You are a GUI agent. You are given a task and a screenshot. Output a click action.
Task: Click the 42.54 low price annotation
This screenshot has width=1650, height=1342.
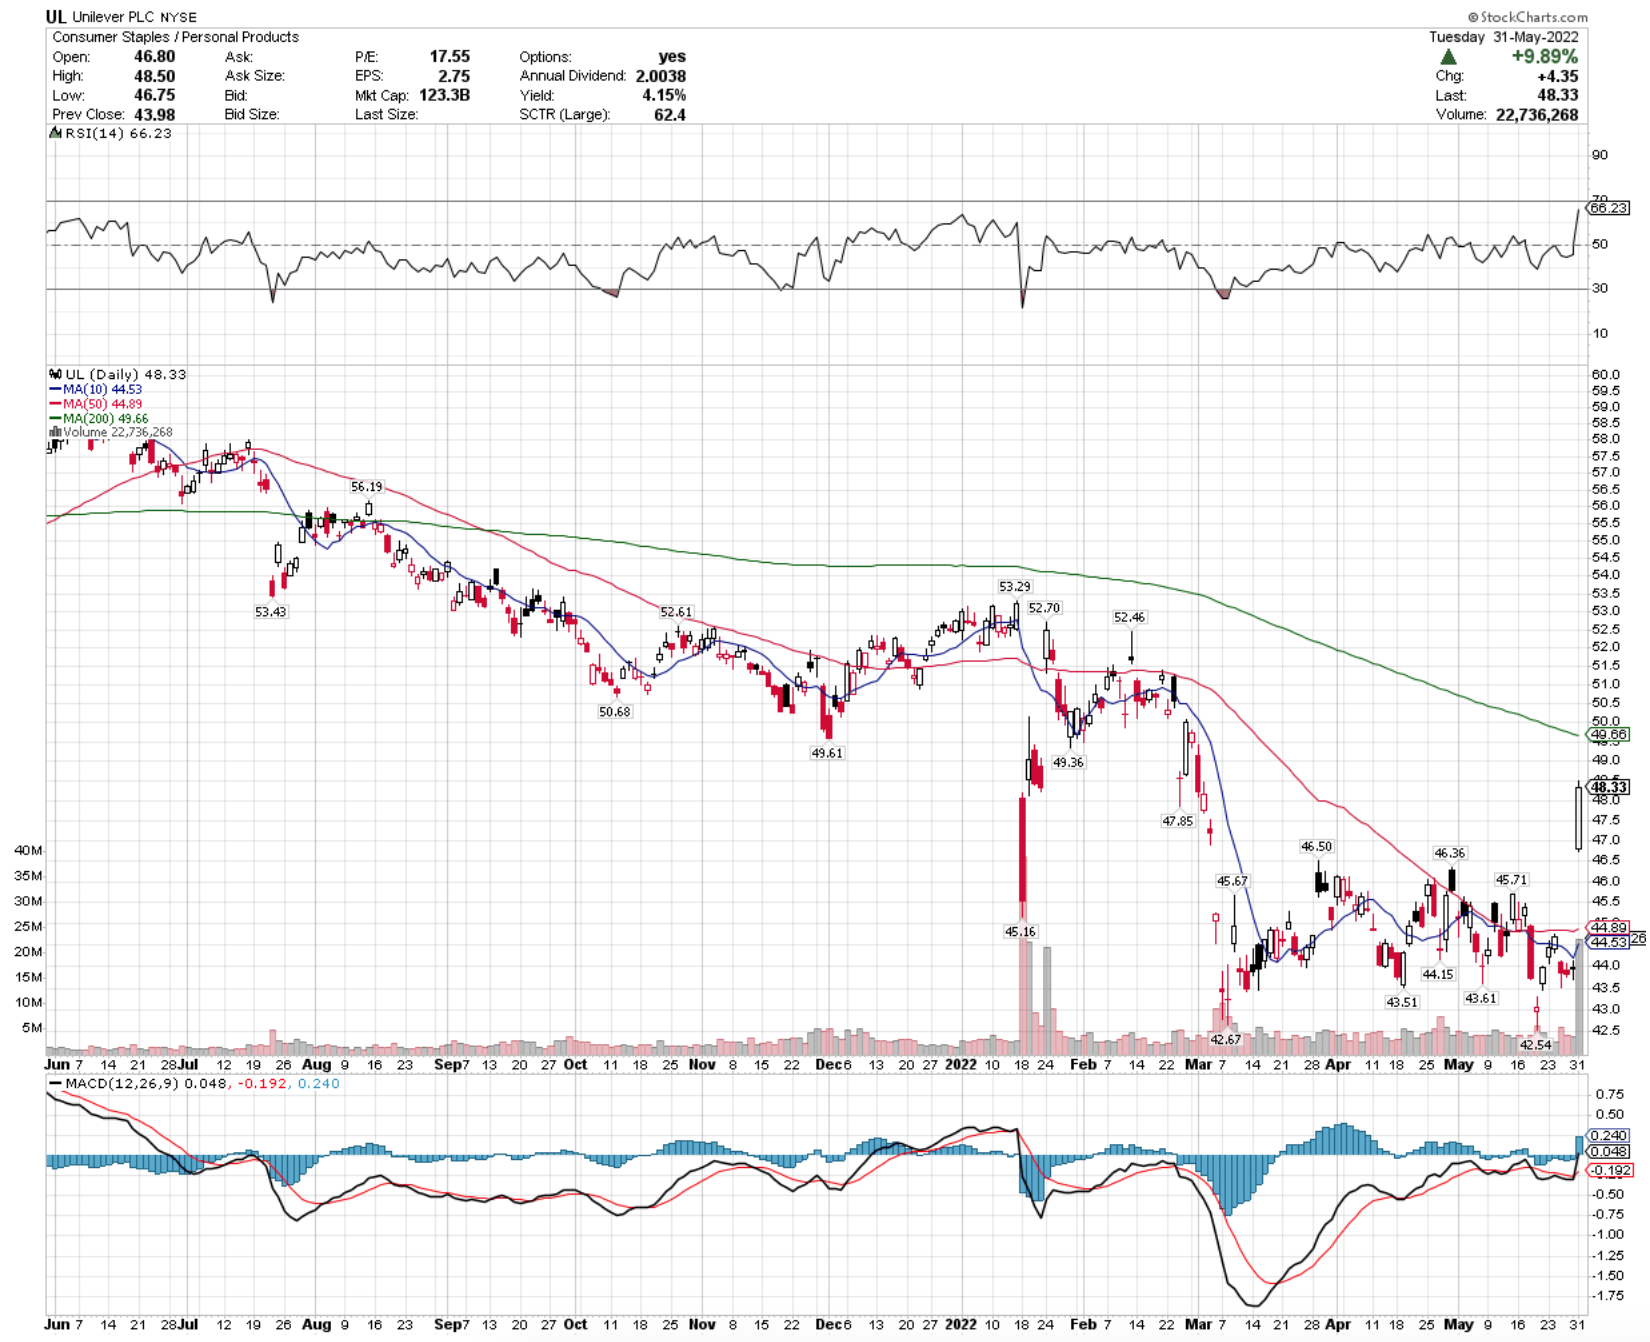pos(1536,1045)
